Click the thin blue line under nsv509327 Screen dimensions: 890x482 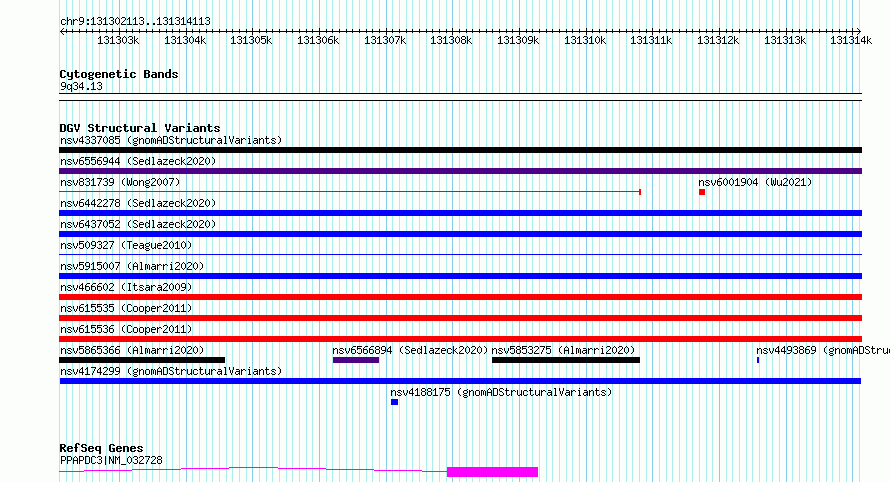(x=460, y=254)
